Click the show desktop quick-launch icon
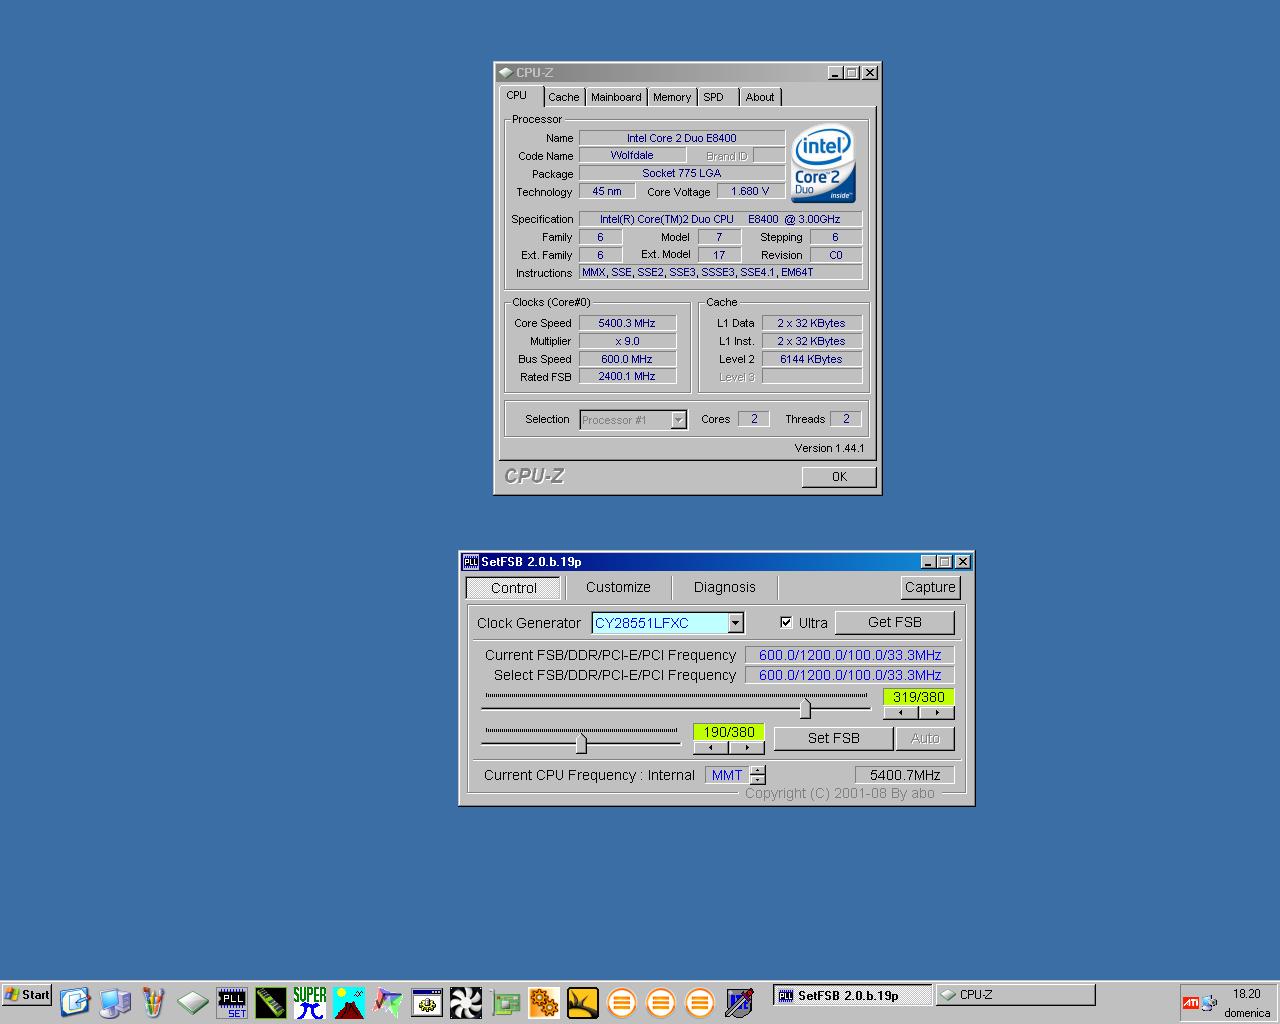 pyautogui.click(x=75, y=1002)
